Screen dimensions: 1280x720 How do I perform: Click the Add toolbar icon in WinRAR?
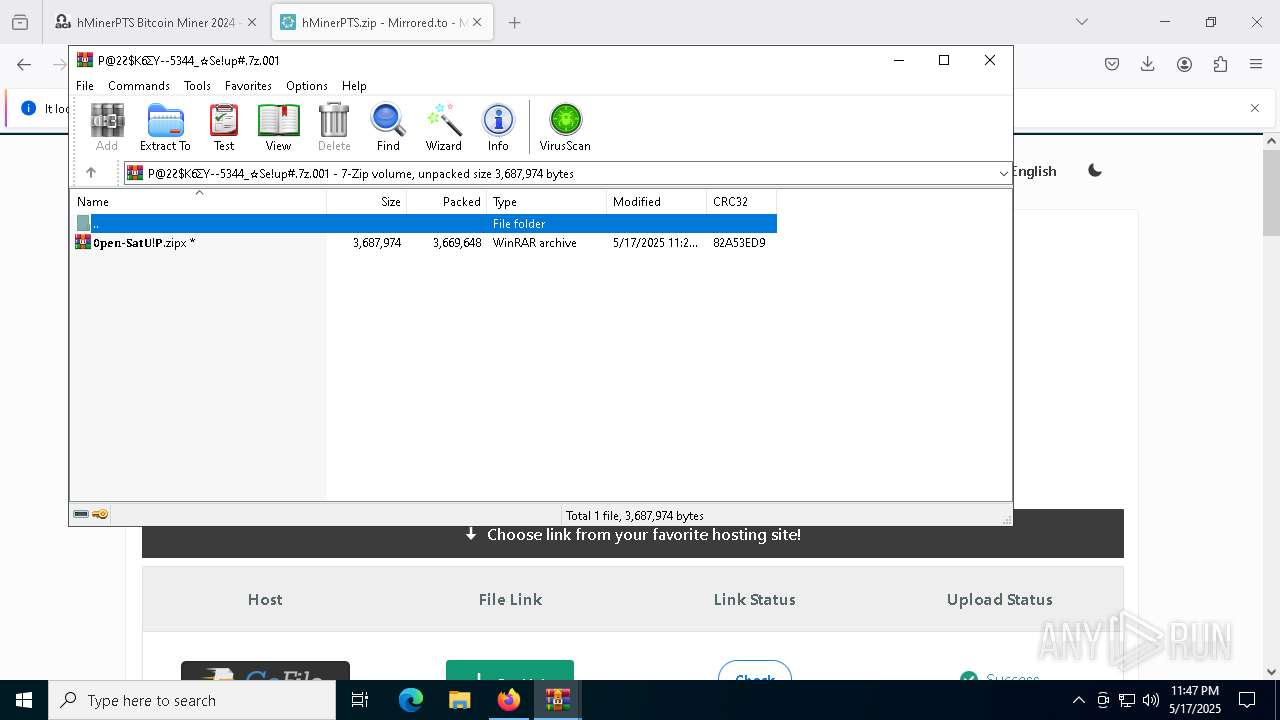107,127
